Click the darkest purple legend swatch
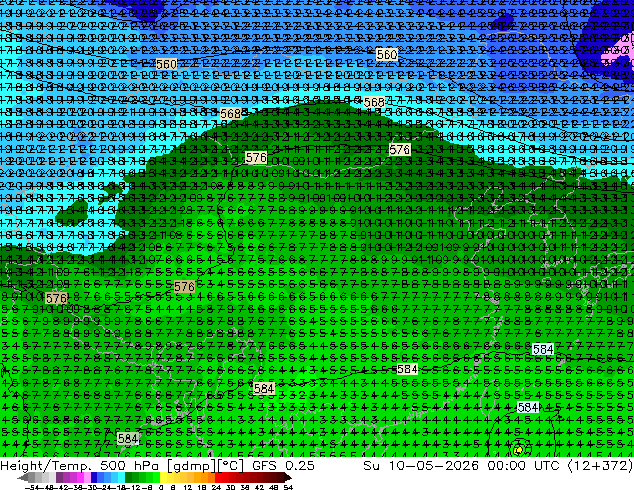Image resolution: width=634 pixels, height=490 pixels. pos(59,477)
